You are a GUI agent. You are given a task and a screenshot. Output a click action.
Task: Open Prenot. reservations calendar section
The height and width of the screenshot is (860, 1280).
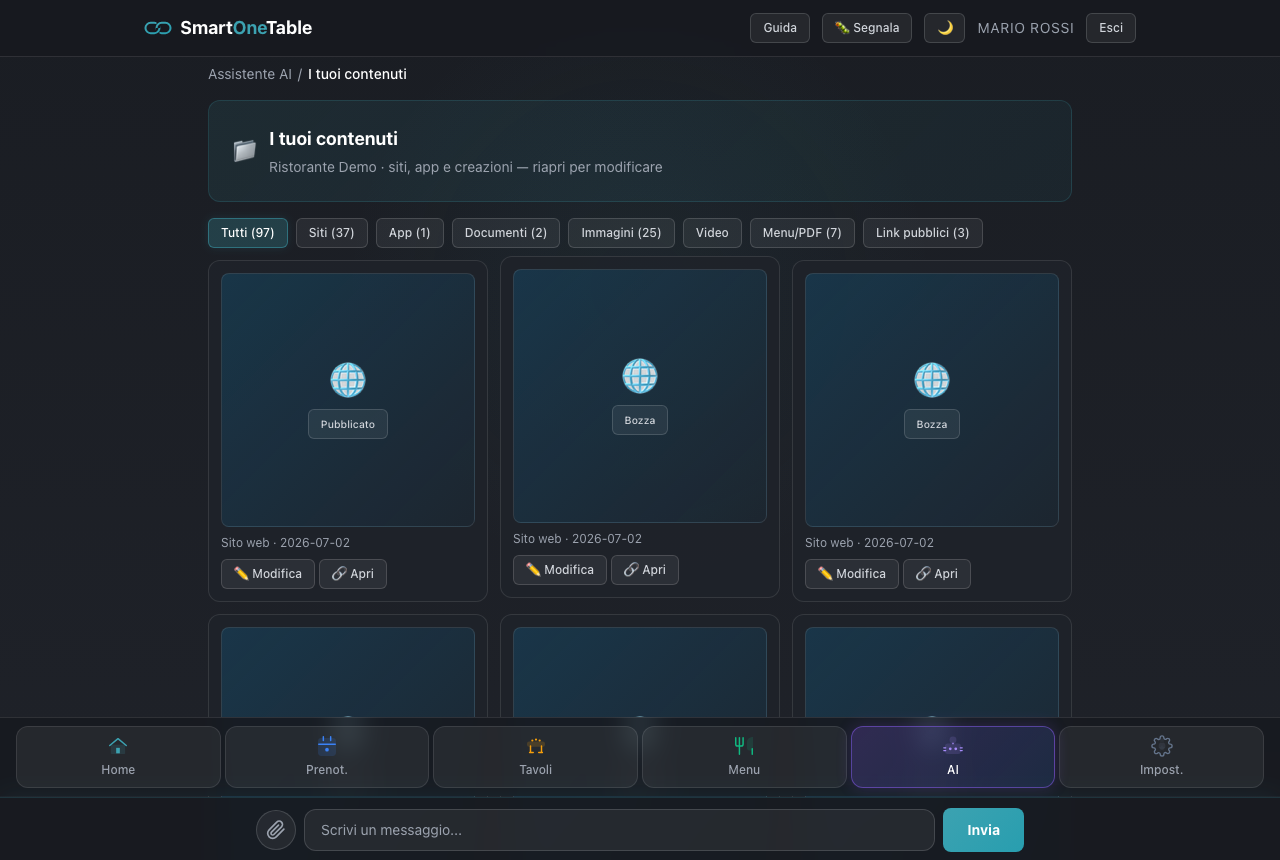point(327,757)
